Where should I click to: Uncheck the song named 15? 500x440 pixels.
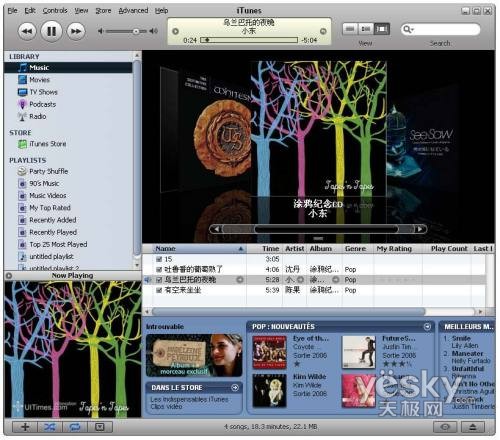coord(159,259)
